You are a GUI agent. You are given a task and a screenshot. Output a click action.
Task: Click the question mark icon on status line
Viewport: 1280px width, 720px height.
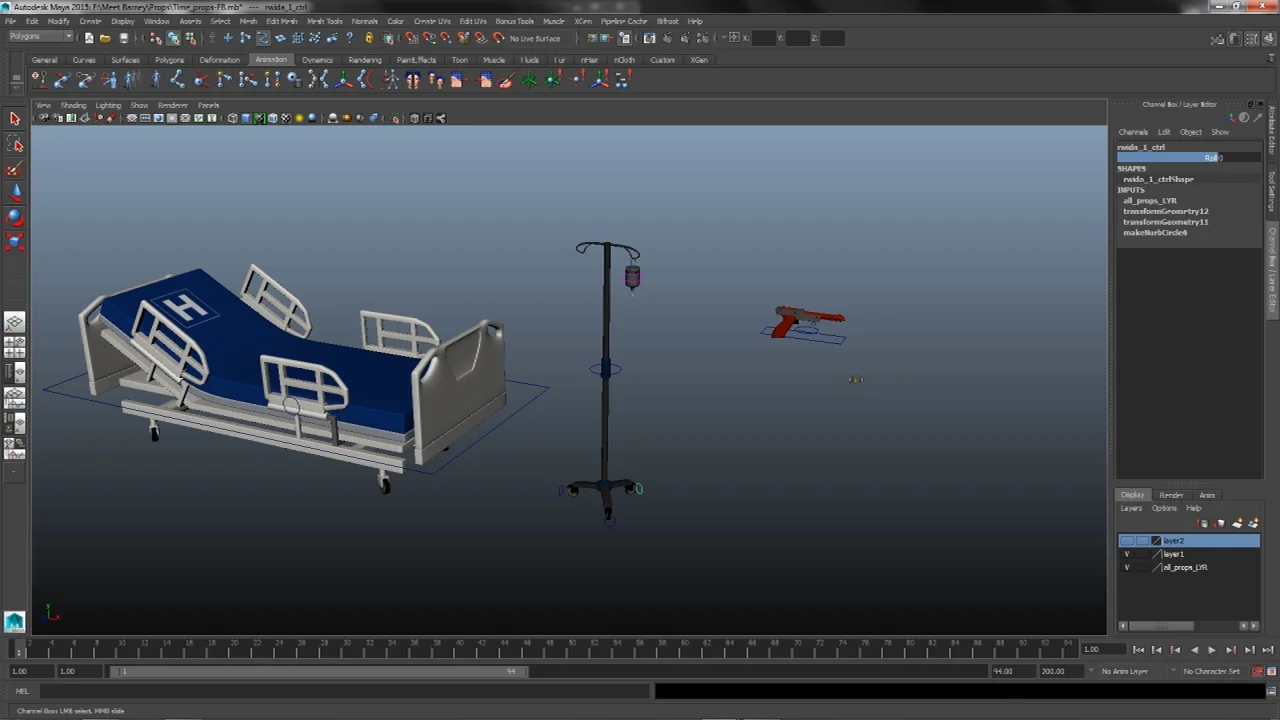pos(349,38)
